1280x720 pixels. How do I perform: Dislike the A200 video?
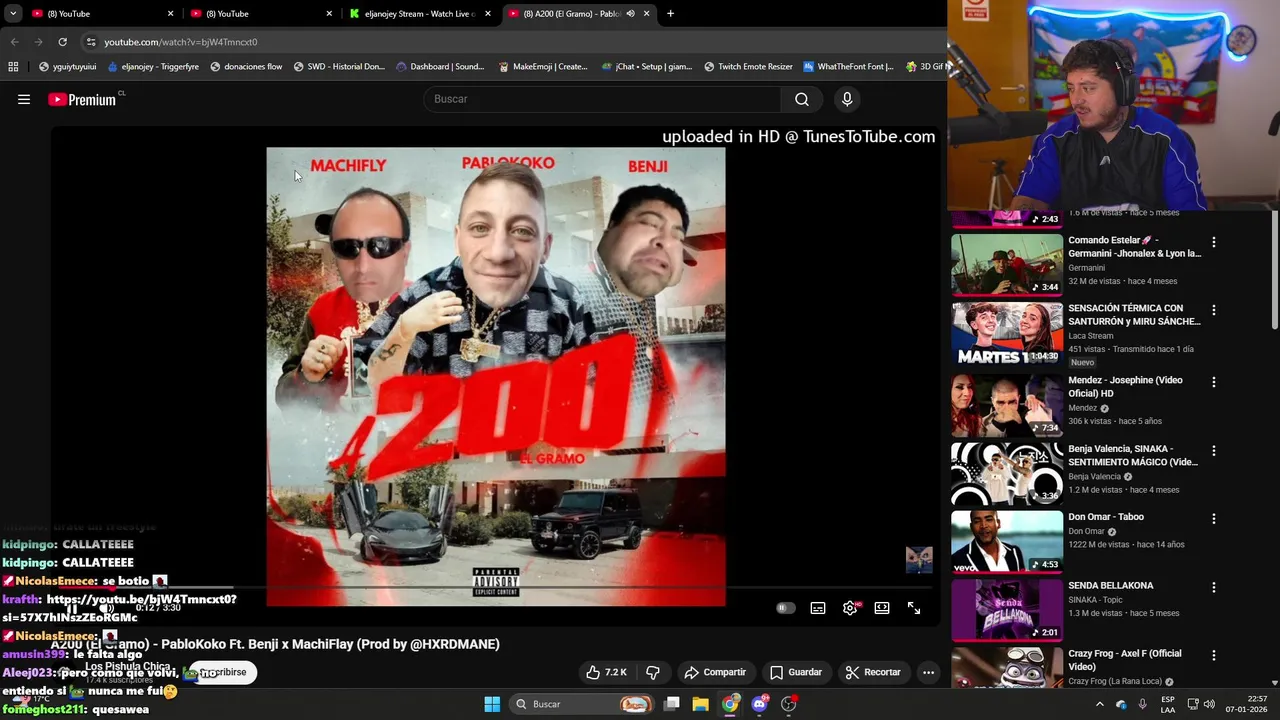653,672
